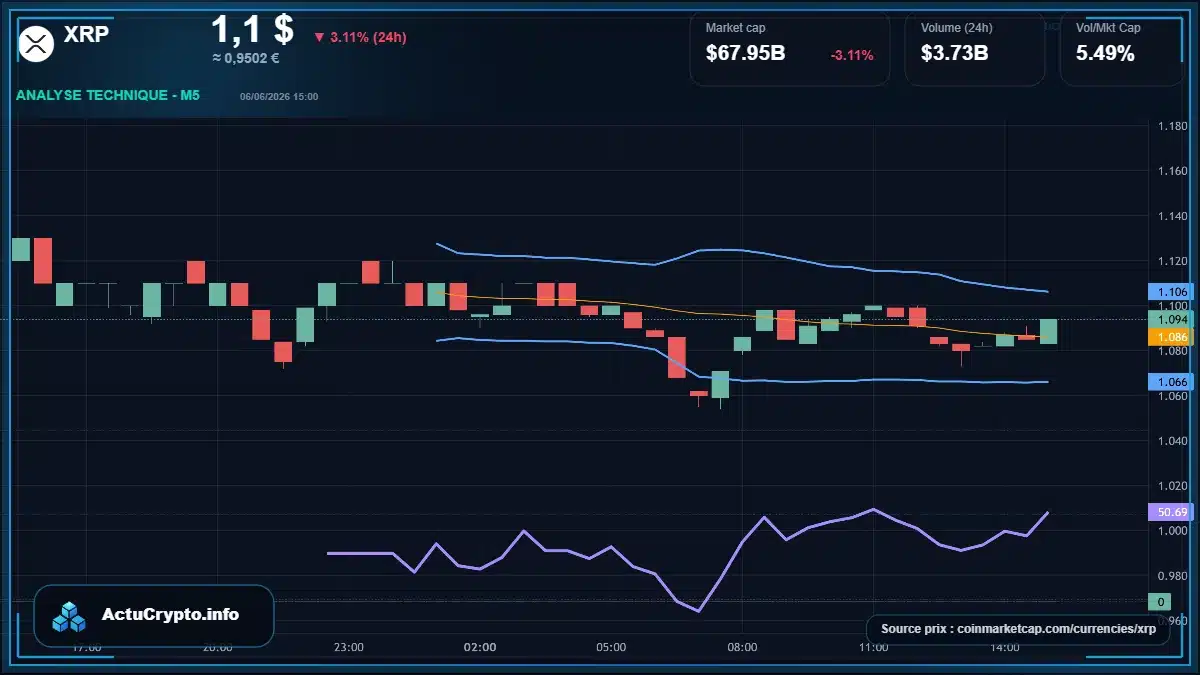Click the 23:00 time axis label

(x=348, y=647)
